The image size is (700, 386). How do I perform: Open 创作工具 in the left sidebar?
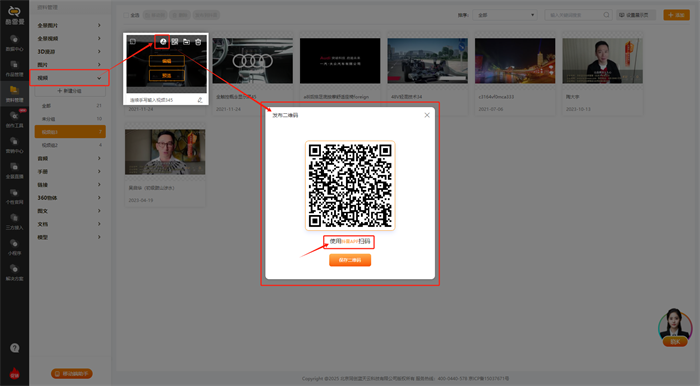(x=14, y=119)
